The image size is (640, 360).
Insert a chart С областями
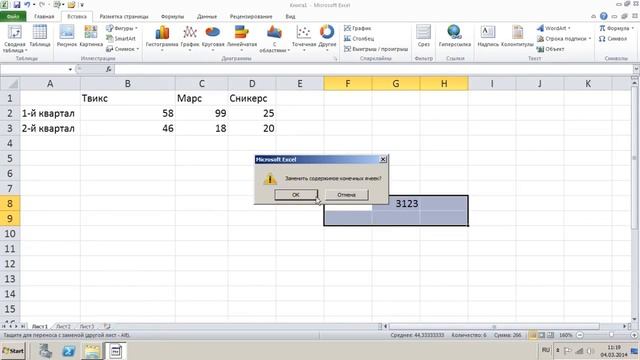pyautogui.click(x=274, y=38)
